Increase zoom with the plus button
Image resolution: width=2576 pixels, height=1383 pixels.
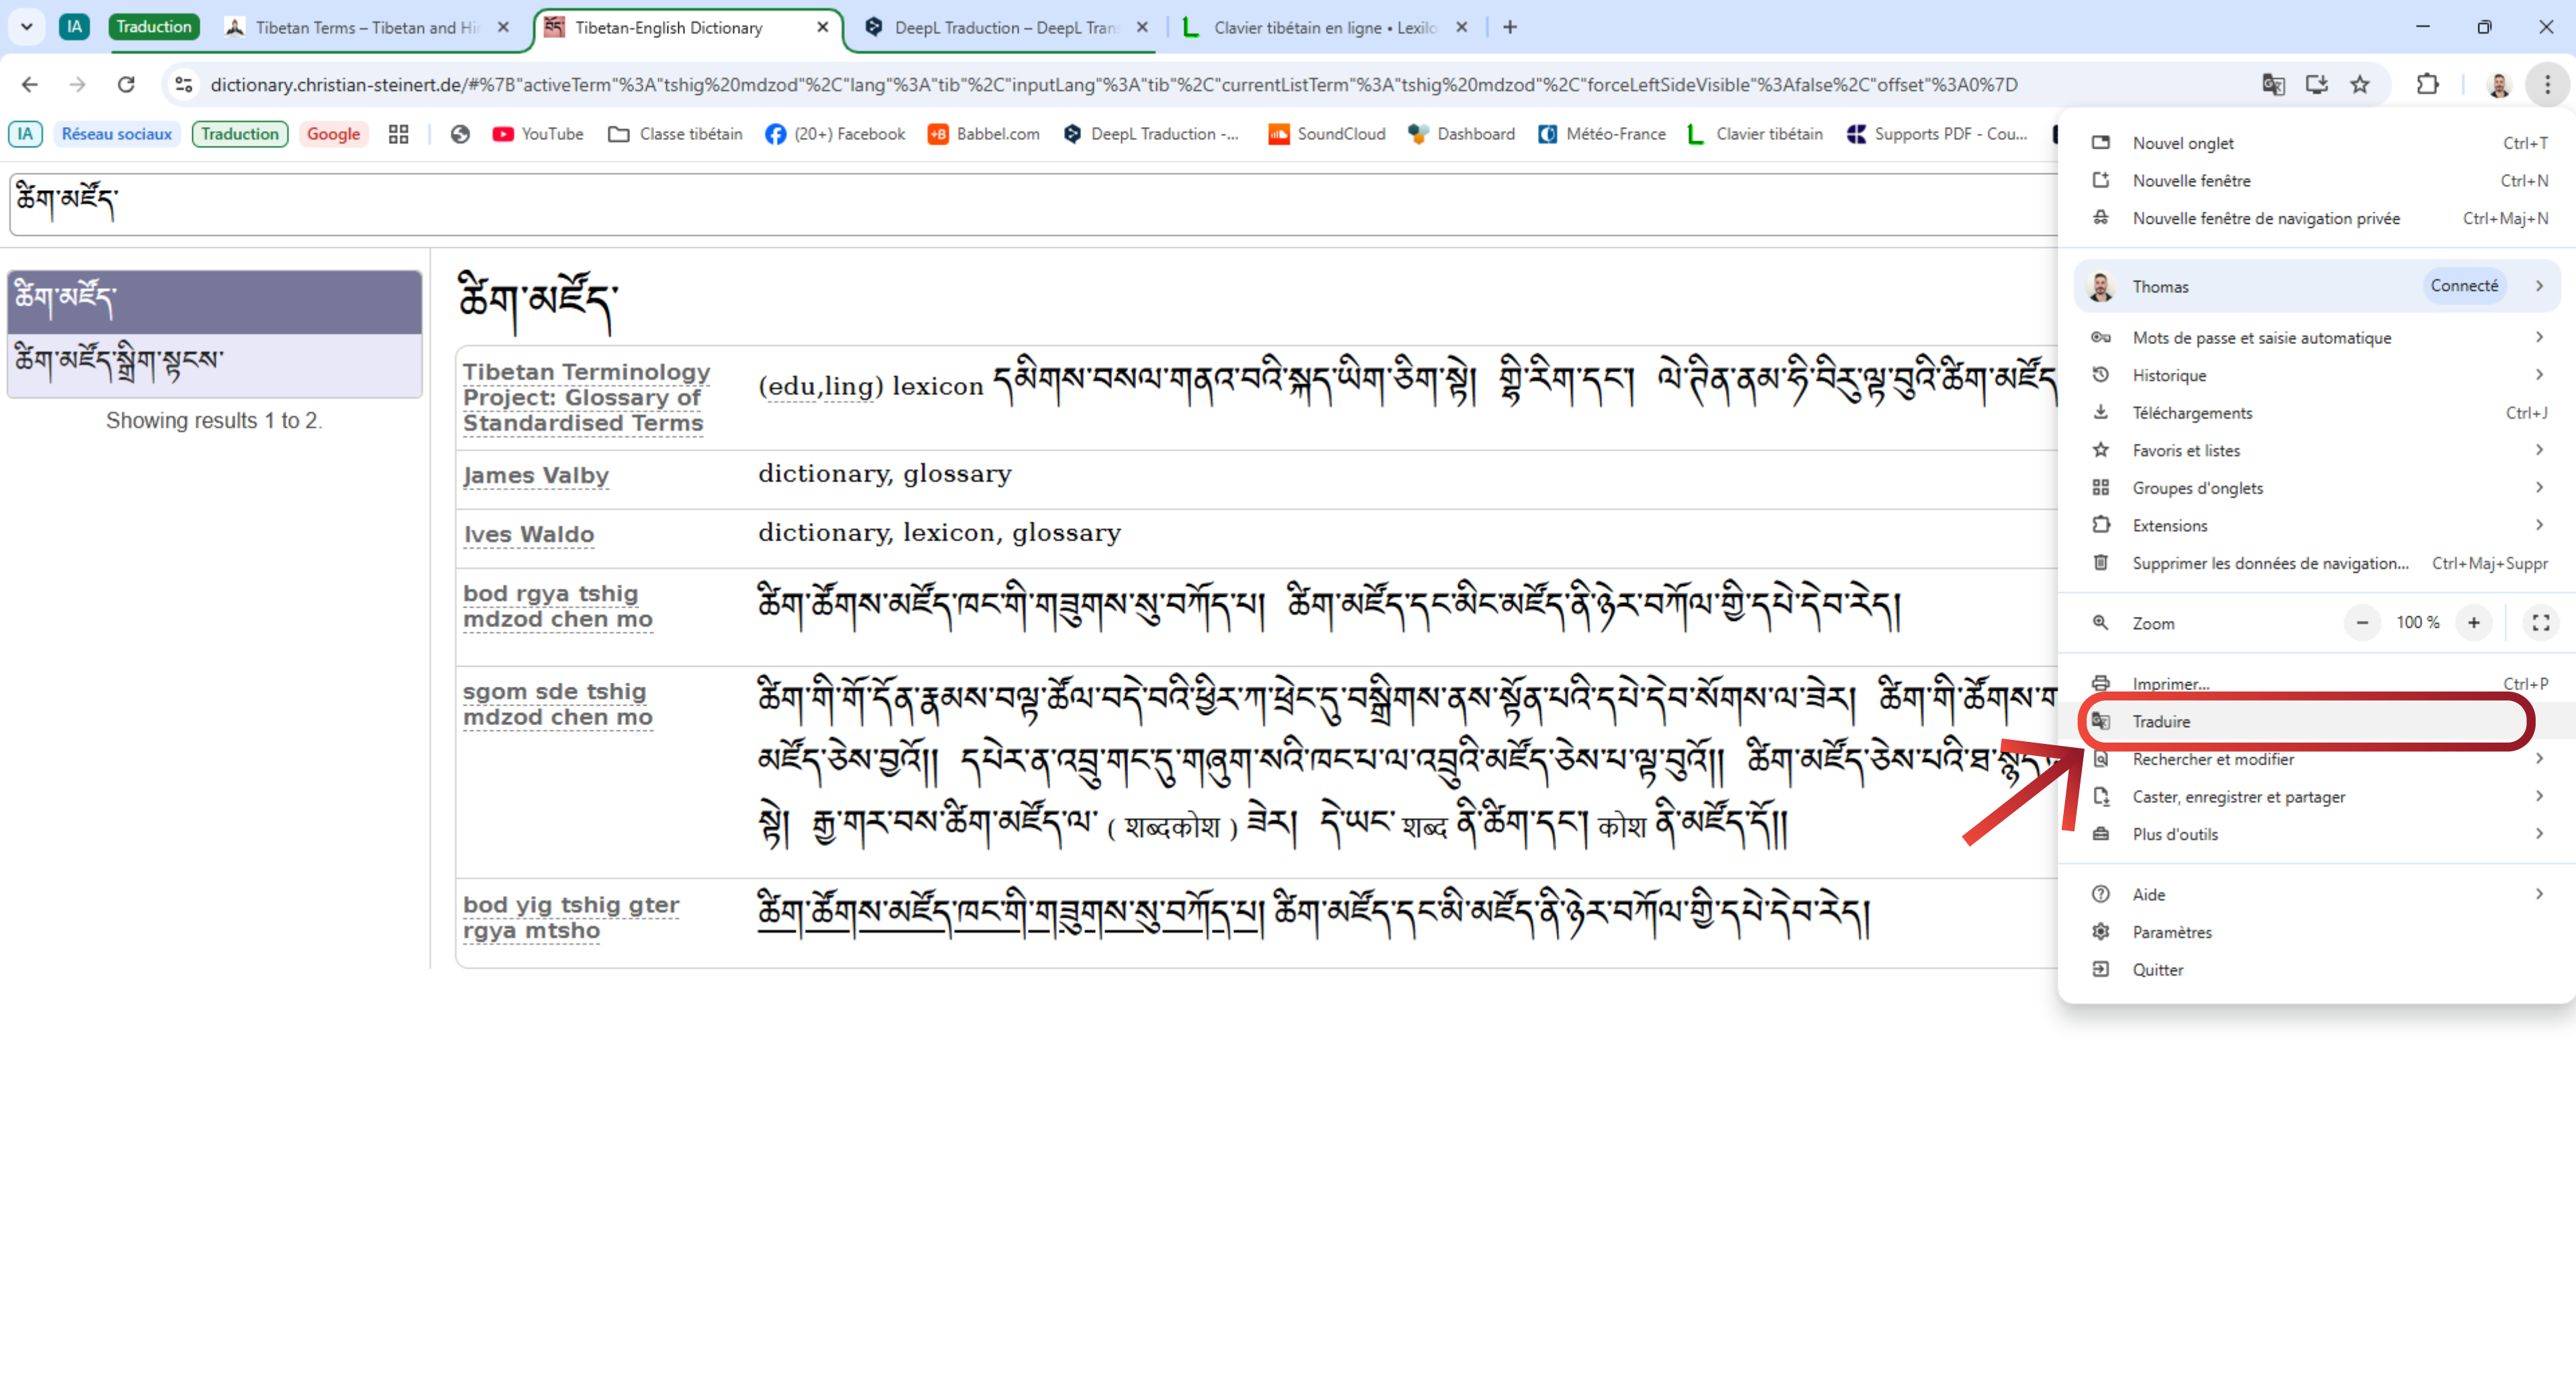pos(2474,623)
